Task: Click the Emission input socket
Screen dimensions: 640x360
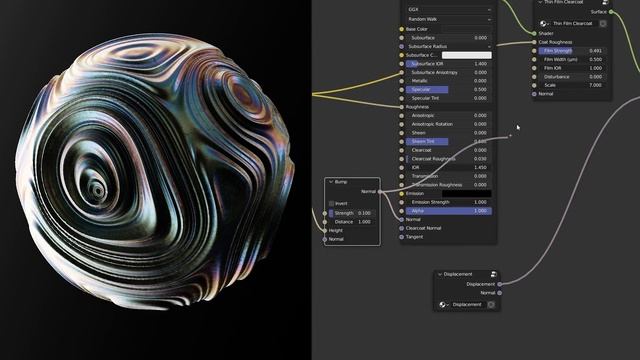Action: click(x=402, y=193)
